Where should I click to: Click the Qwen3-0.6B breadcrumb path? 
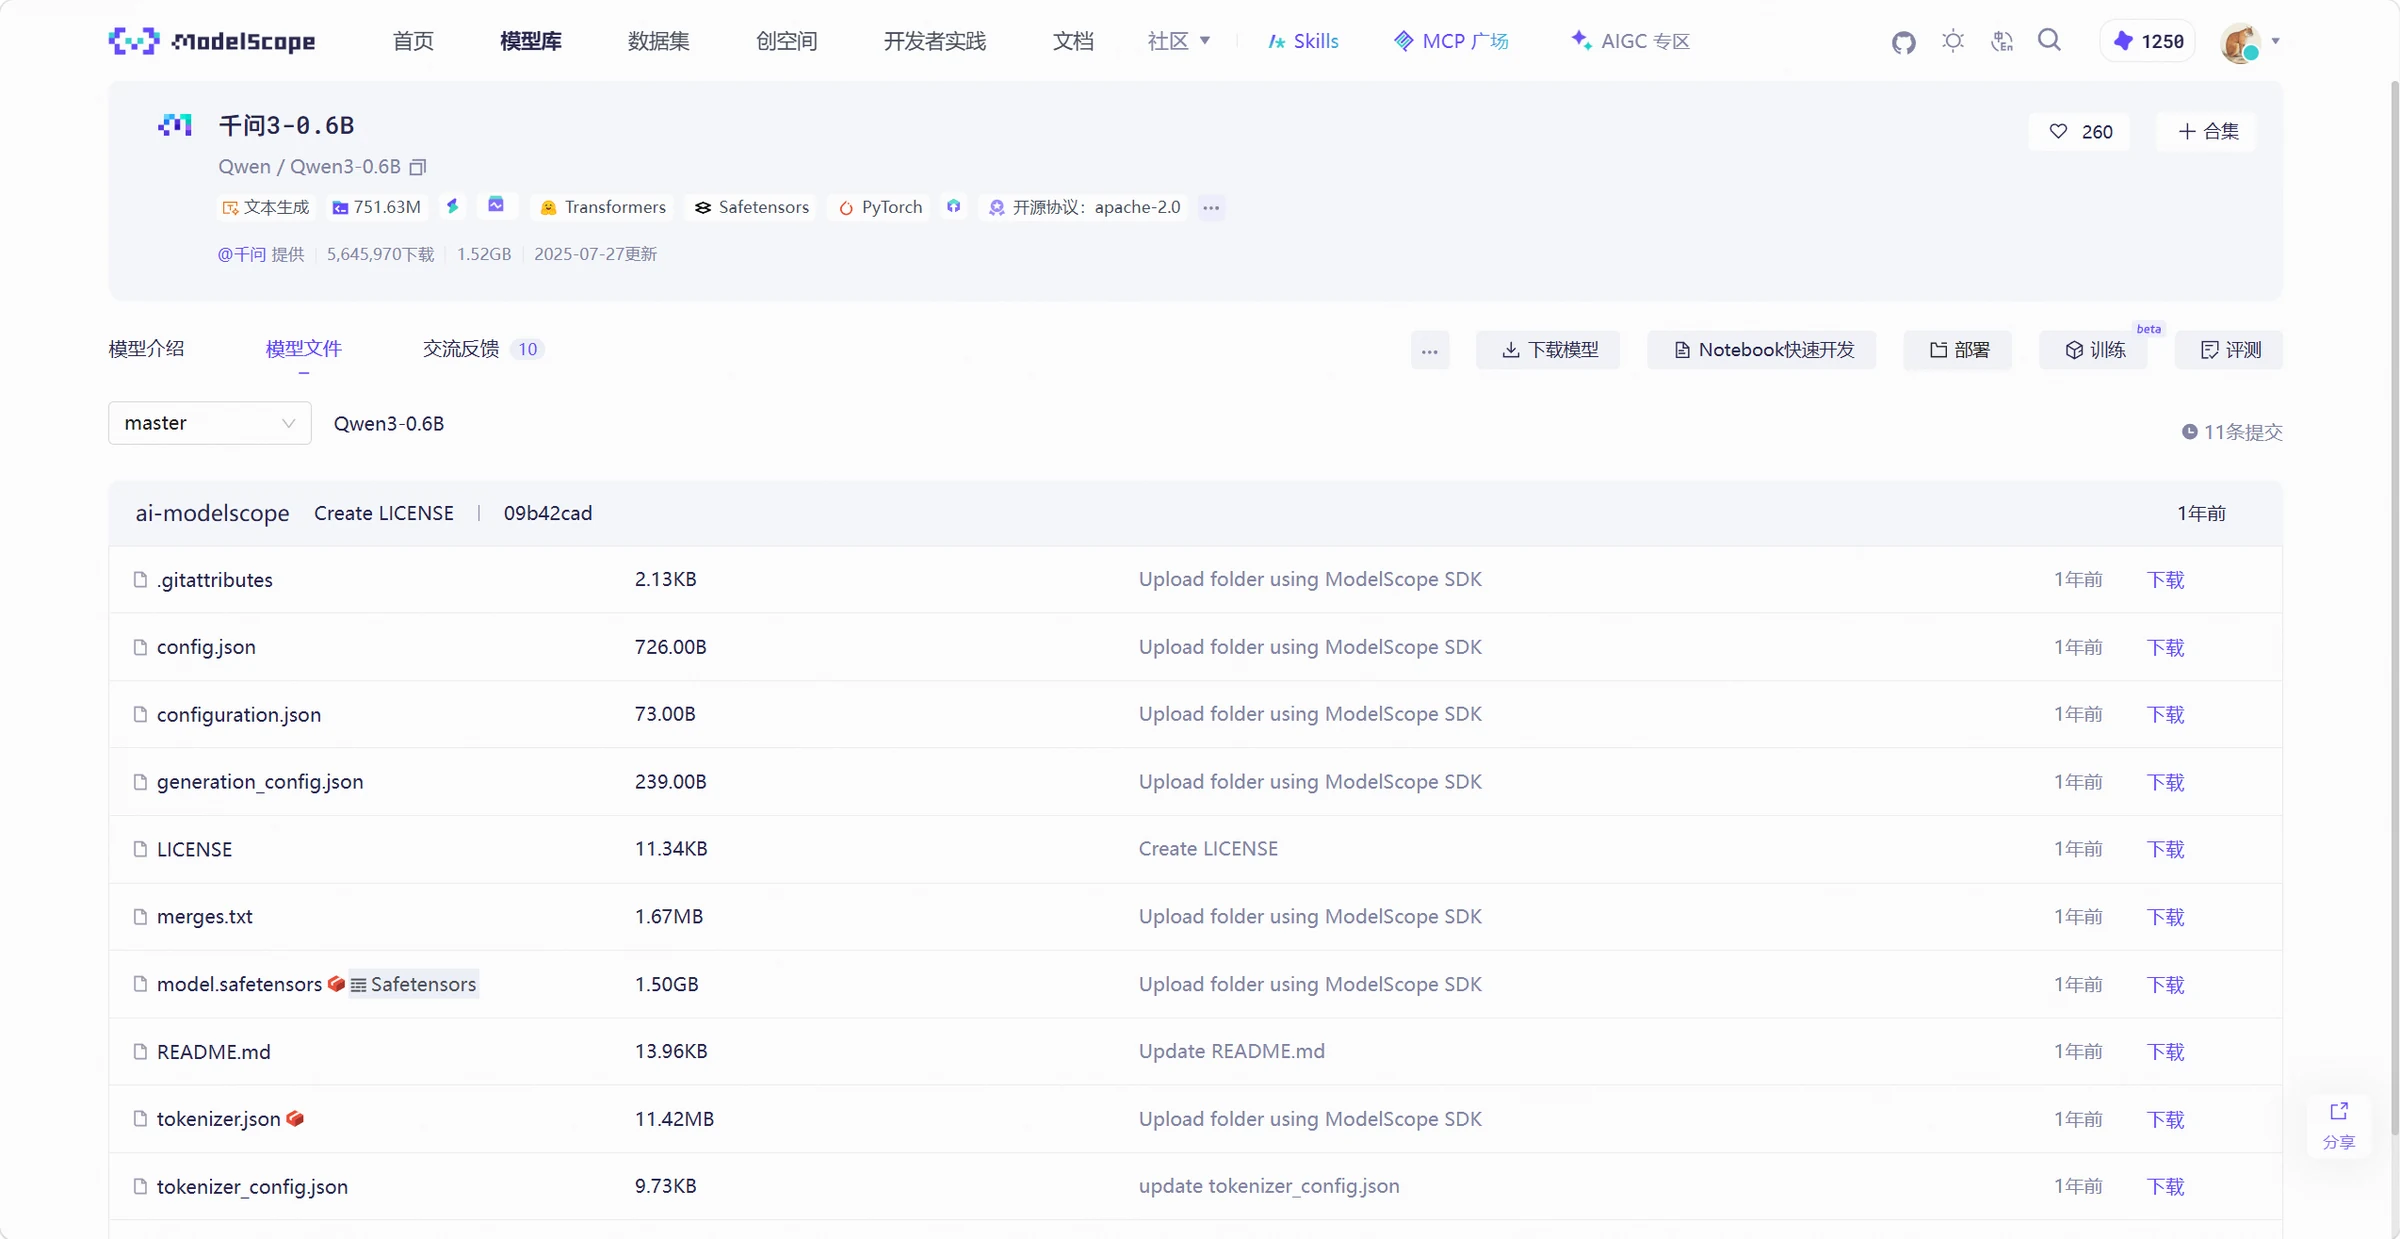click(x=389, y=424)
